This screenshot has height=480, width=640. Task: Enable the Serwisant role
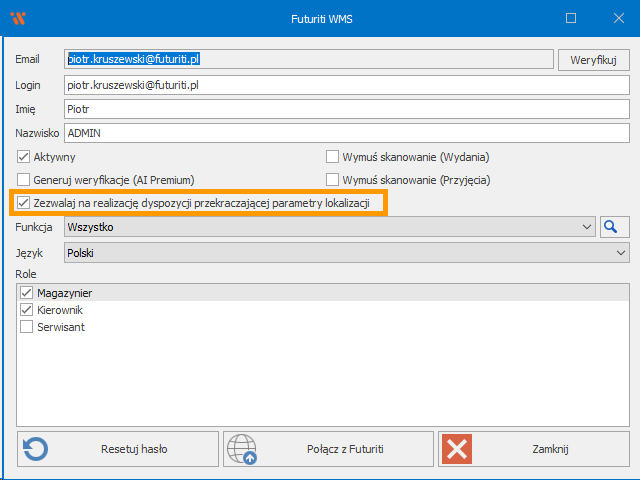27,327
